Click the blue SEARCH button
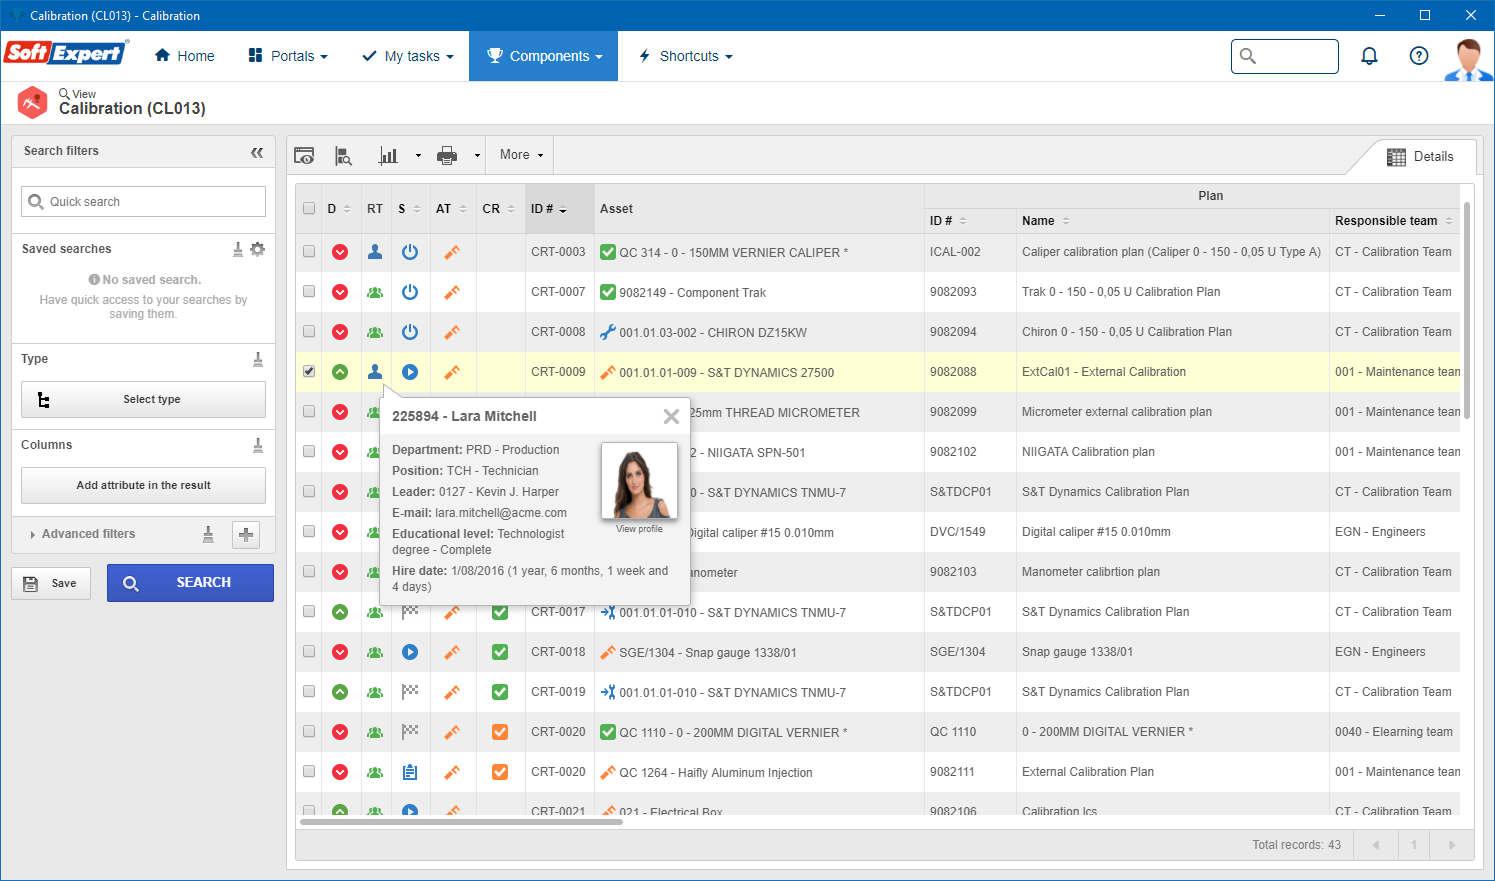The height and width of the screenshot is (881, 1495). 190,583
